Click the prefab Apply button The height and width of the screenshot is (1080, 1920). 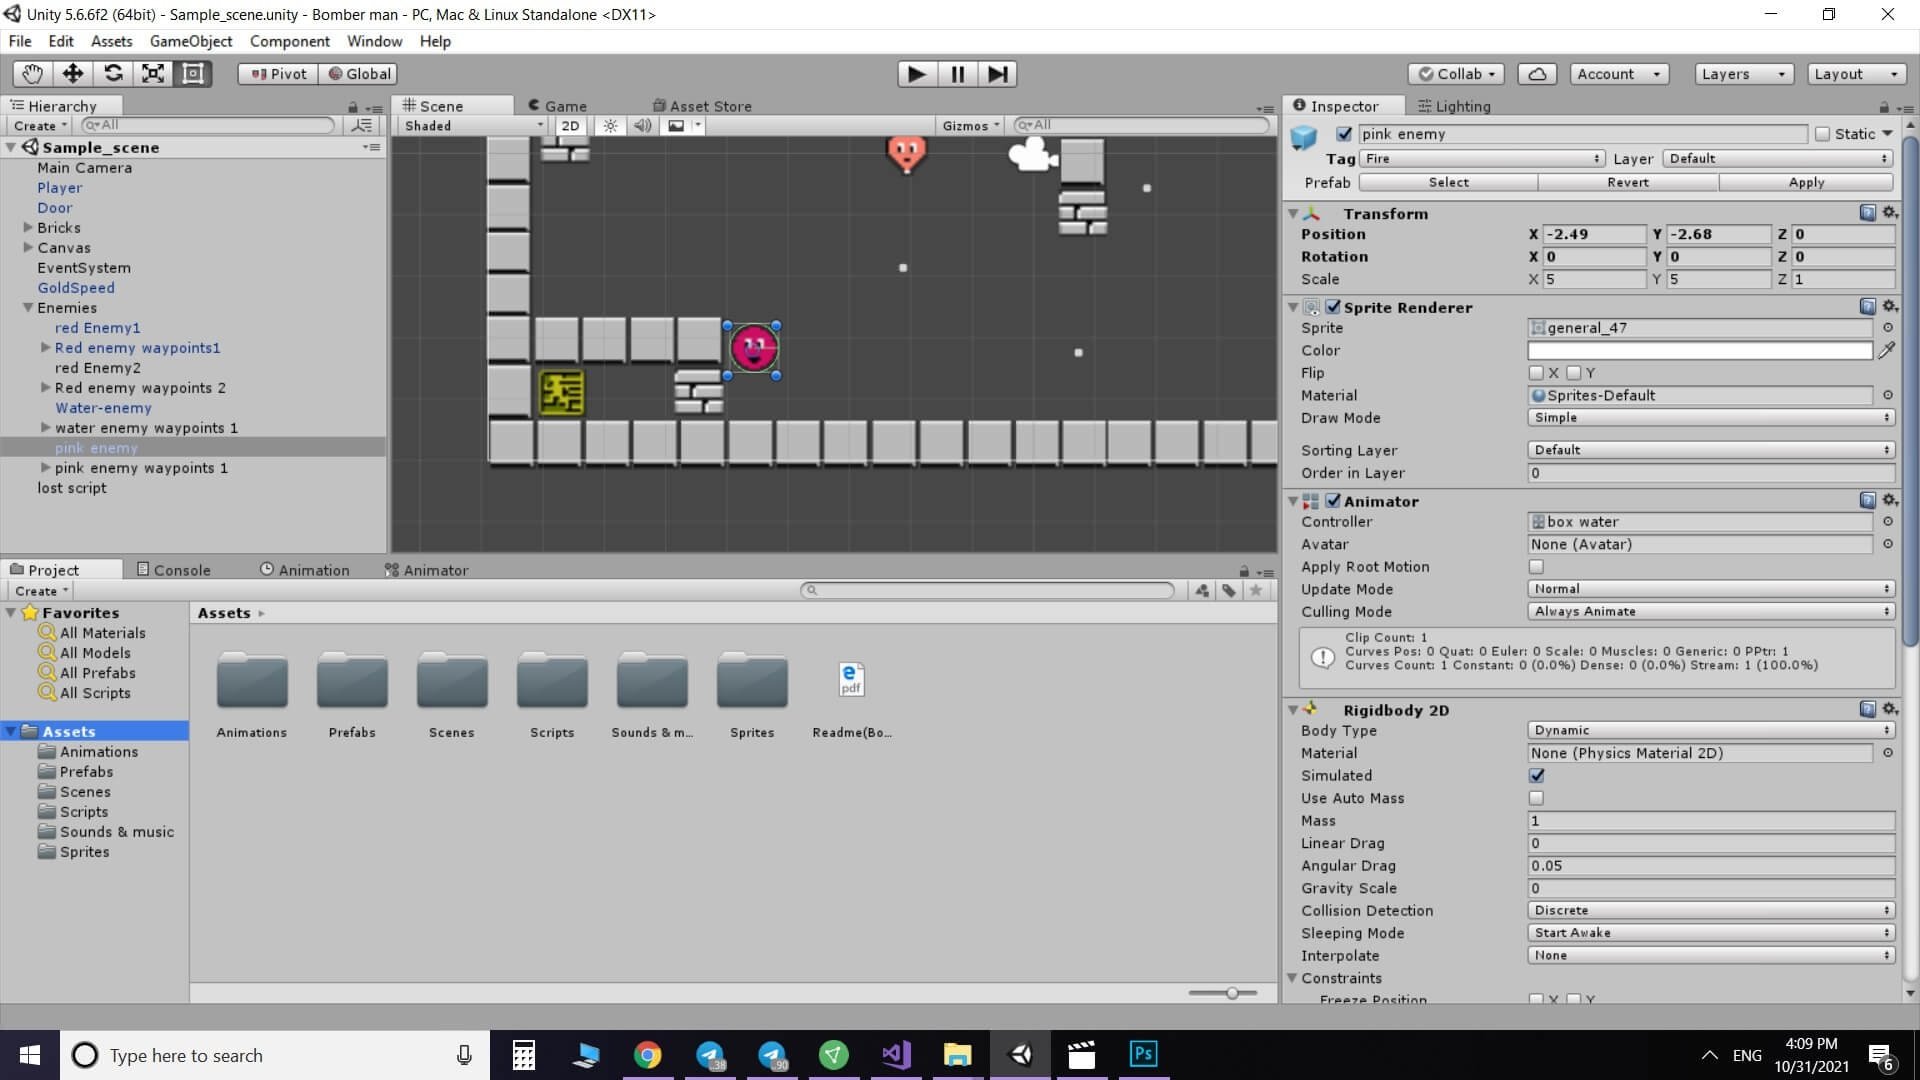point(1806,183)
